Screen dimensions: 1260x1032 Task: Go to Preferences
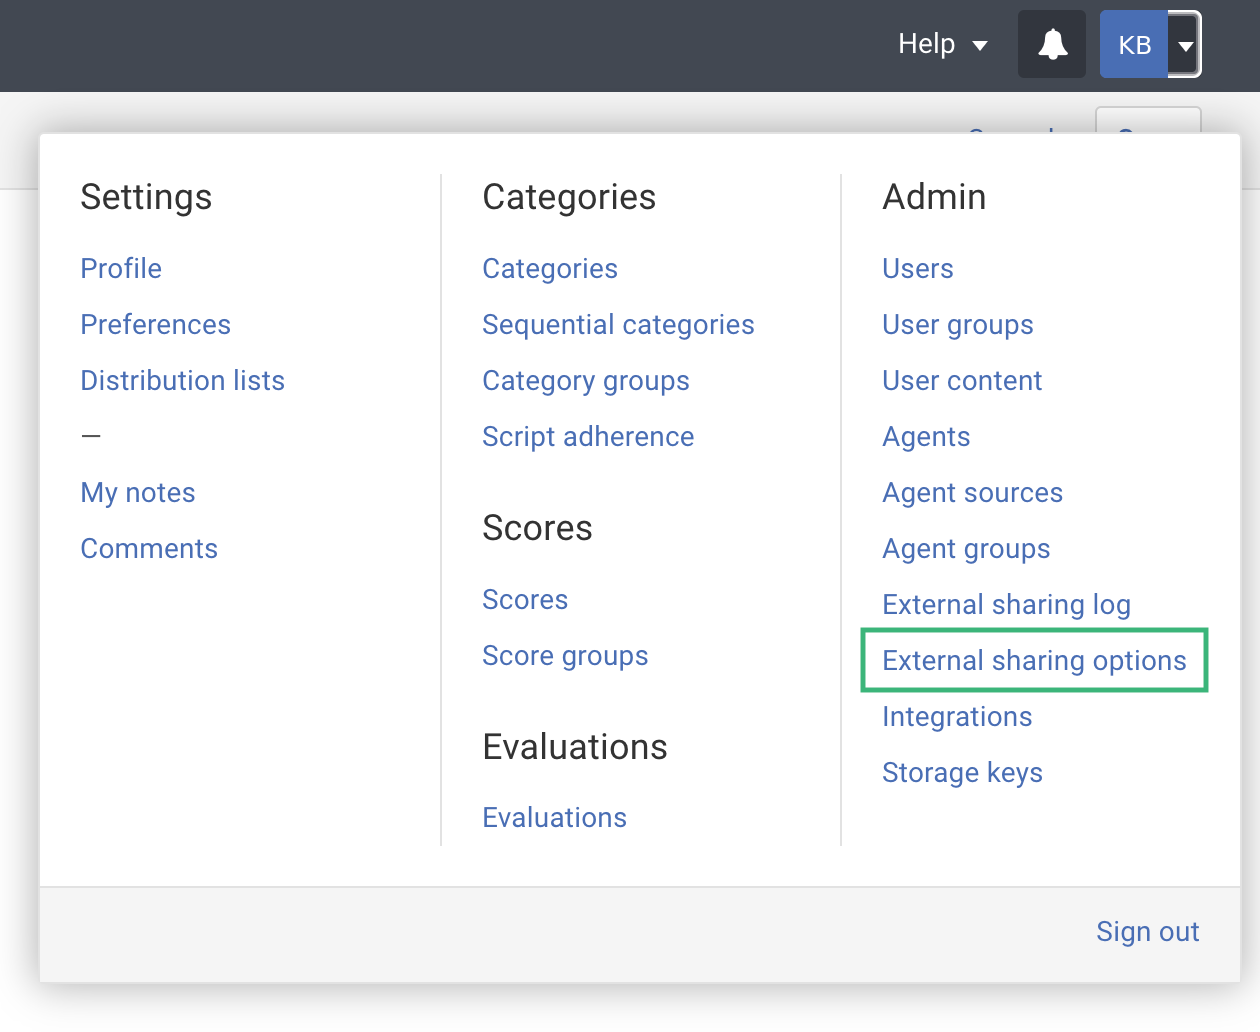[155, 325]
